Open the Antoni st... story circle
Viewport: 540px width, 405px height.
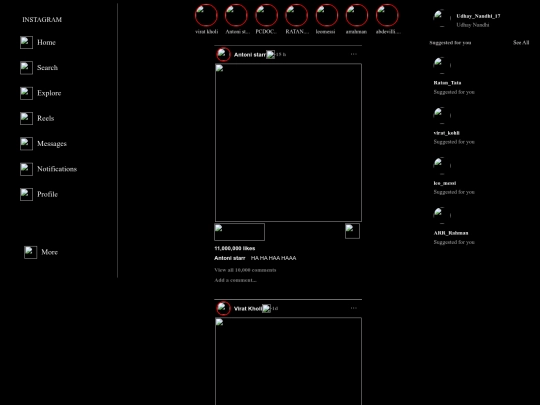coord(236,15)
